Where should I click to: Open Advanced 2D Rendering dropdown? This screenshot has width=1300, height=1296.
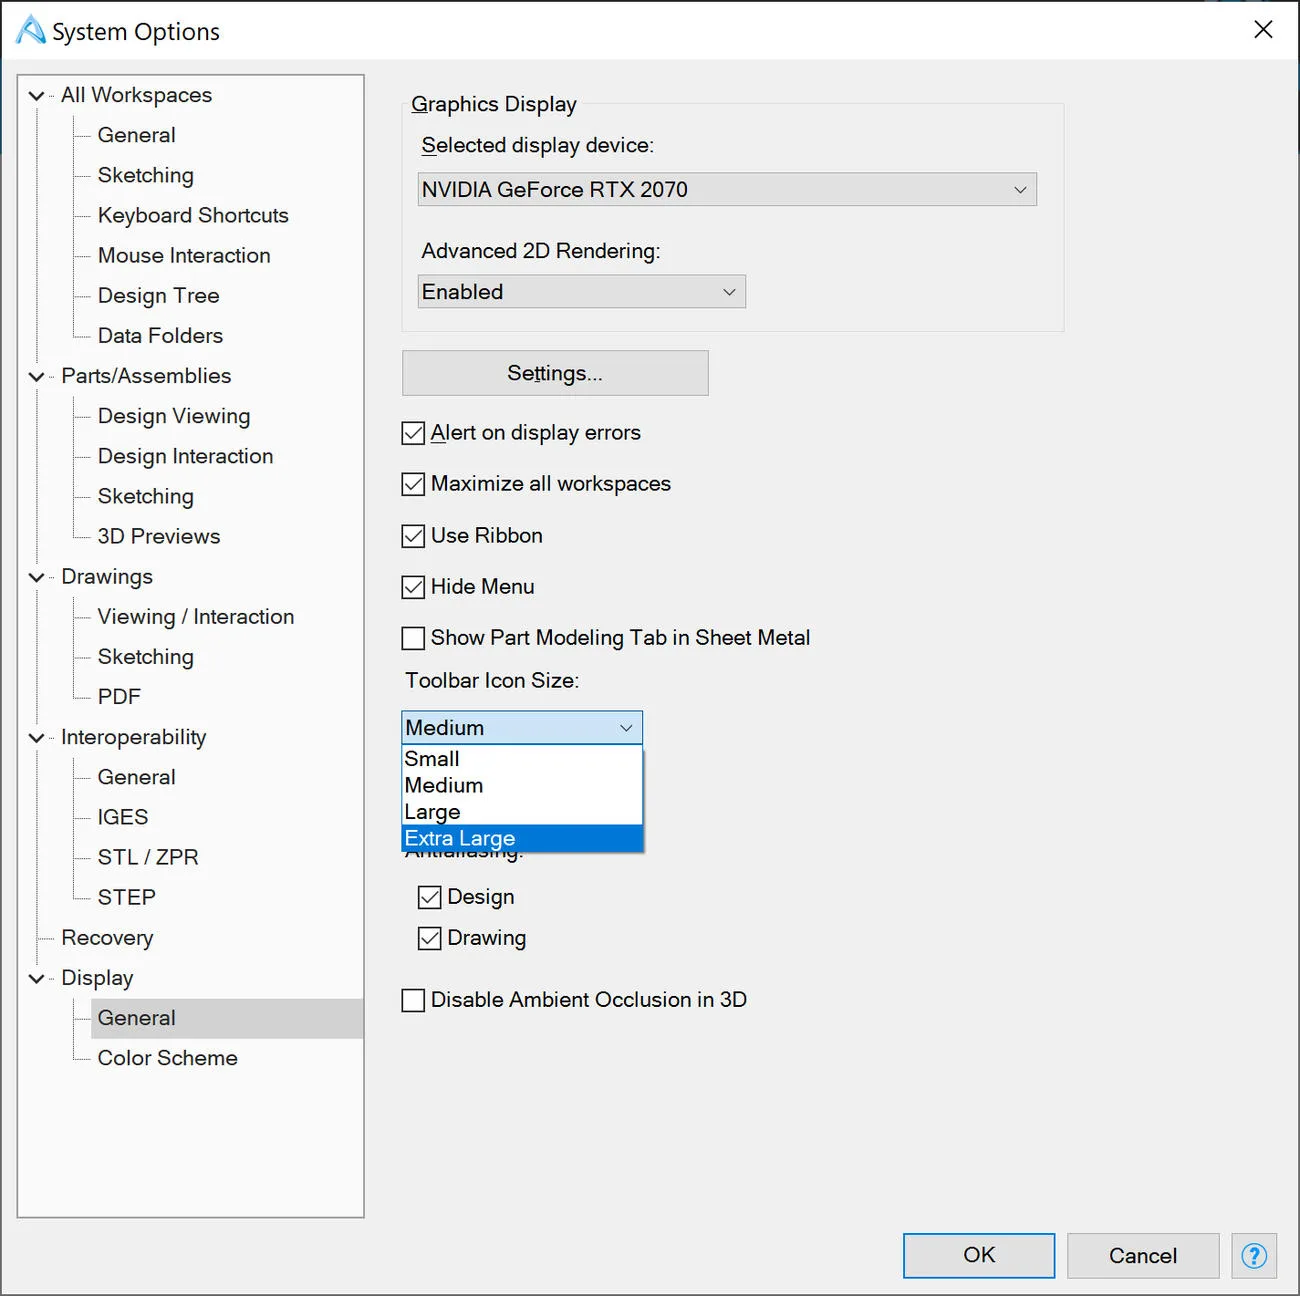point(581,291)
